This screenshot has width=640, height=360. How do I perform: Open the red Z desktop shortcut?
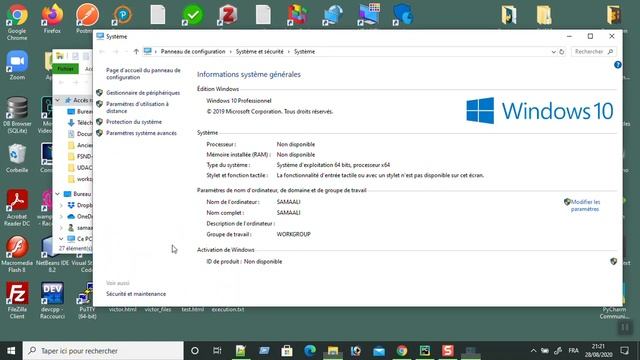click(228, 16)
